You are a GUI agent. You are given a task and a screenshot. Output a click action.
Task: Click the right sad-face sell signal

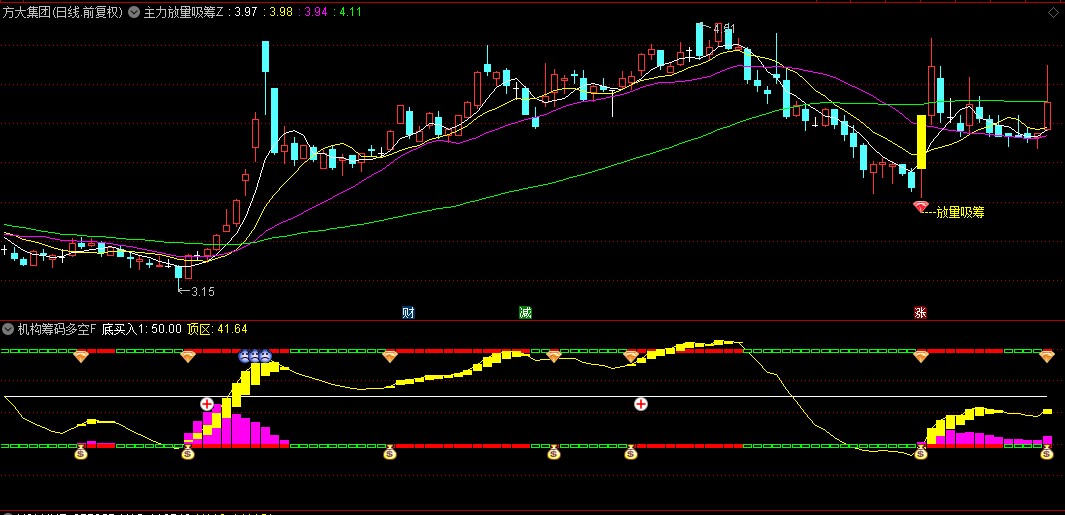point(266,355)
